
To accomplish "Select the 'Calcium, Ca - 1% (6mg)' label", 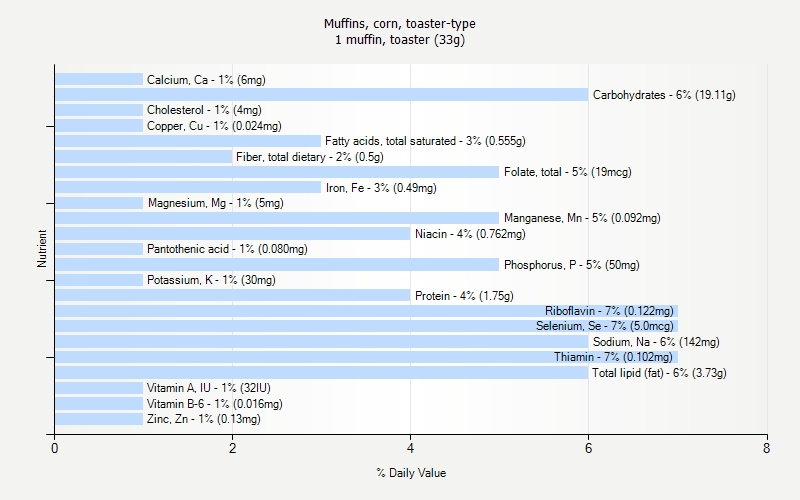I will [206, 80].
